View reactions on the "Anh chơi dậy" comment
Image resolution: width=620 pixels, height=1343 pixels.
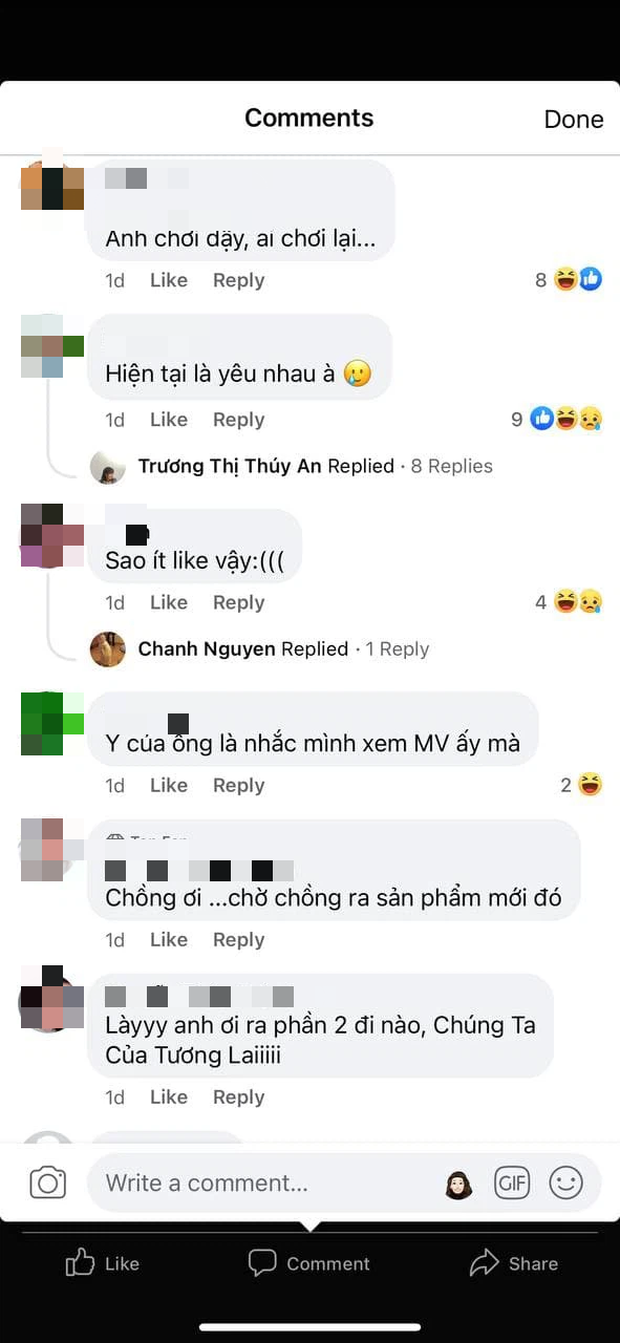tap(569, 280)
